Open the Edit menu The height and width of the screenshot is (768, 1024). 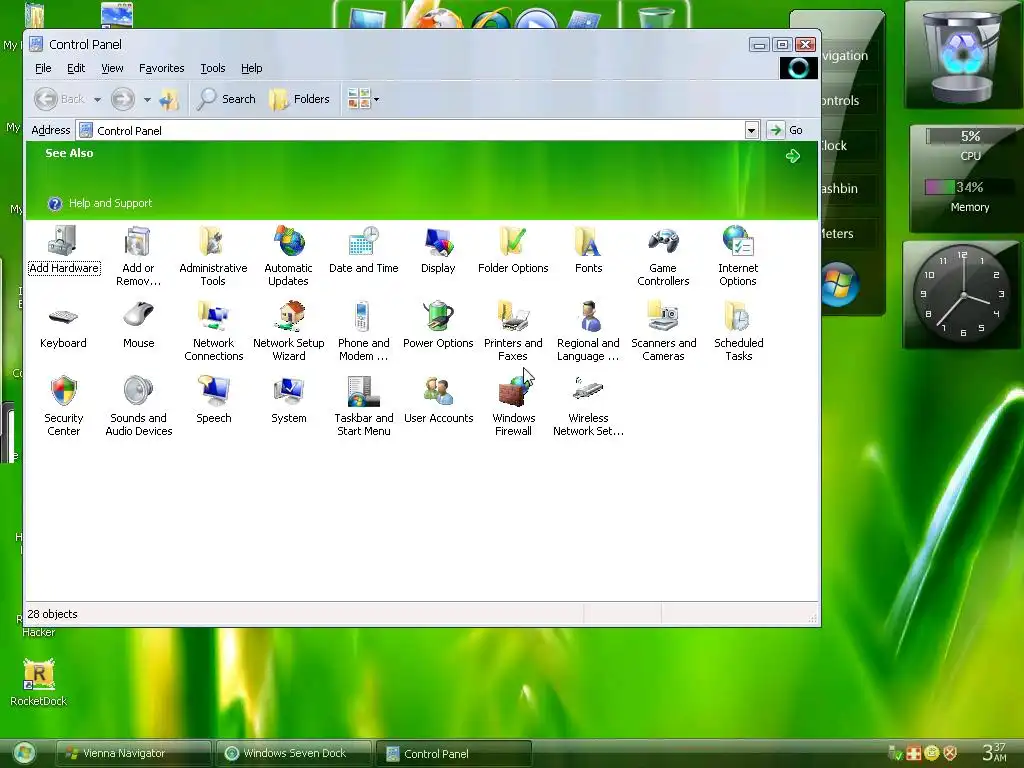tap(76, 68)
